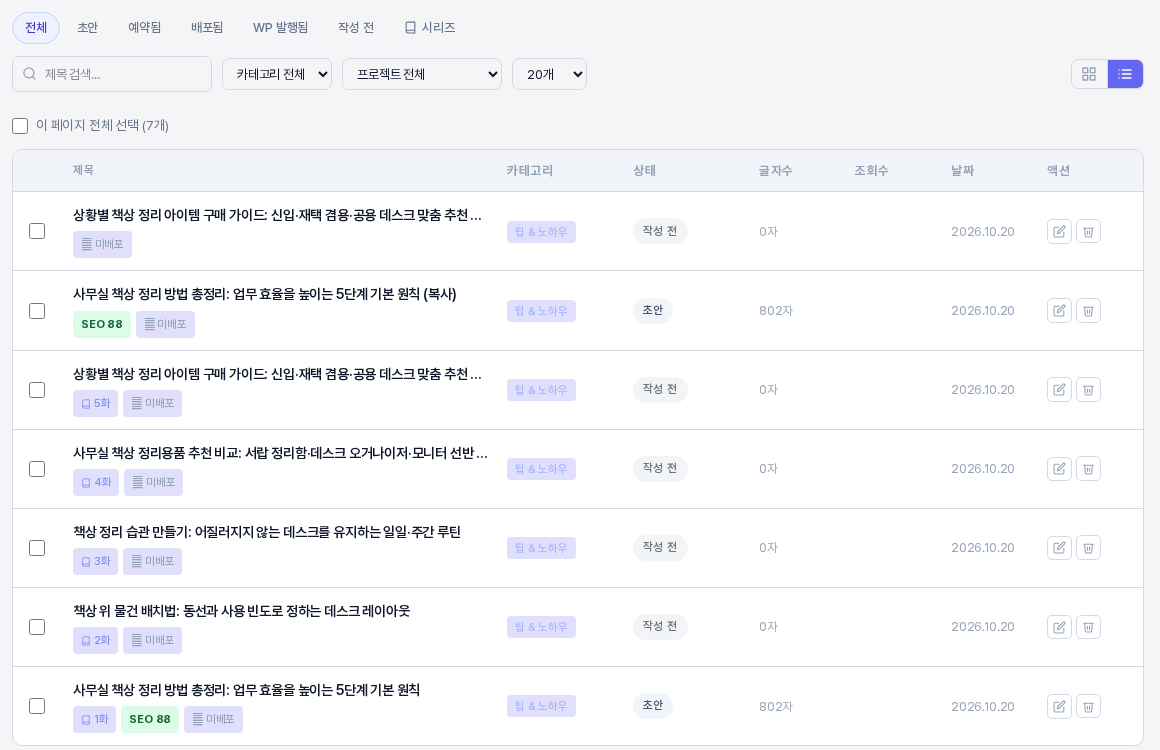
Task: Click SEO 88 badge on the (복사) post
Action: pos(102,324)
